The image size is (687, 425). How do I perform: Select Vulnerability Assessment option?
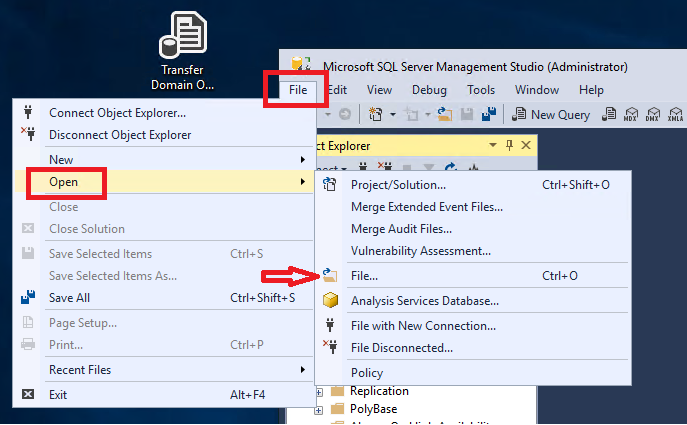[x=473, y=251]
